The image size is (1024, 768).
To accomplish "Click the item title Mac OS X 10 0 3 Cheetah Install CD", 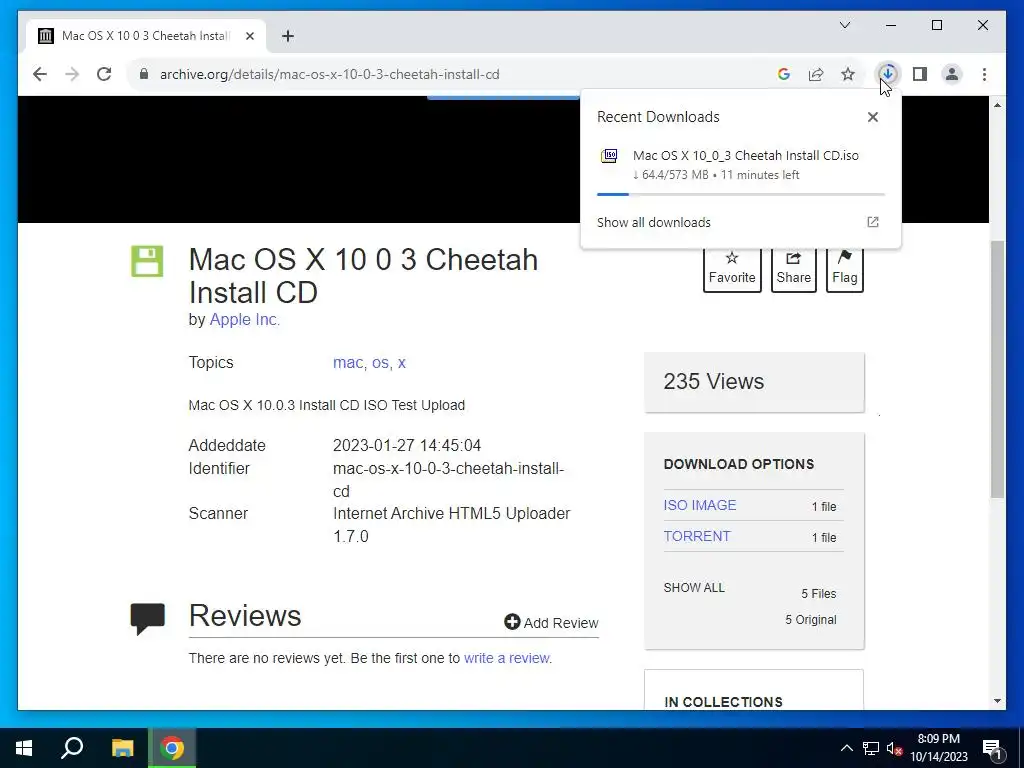I will (363, 276).
